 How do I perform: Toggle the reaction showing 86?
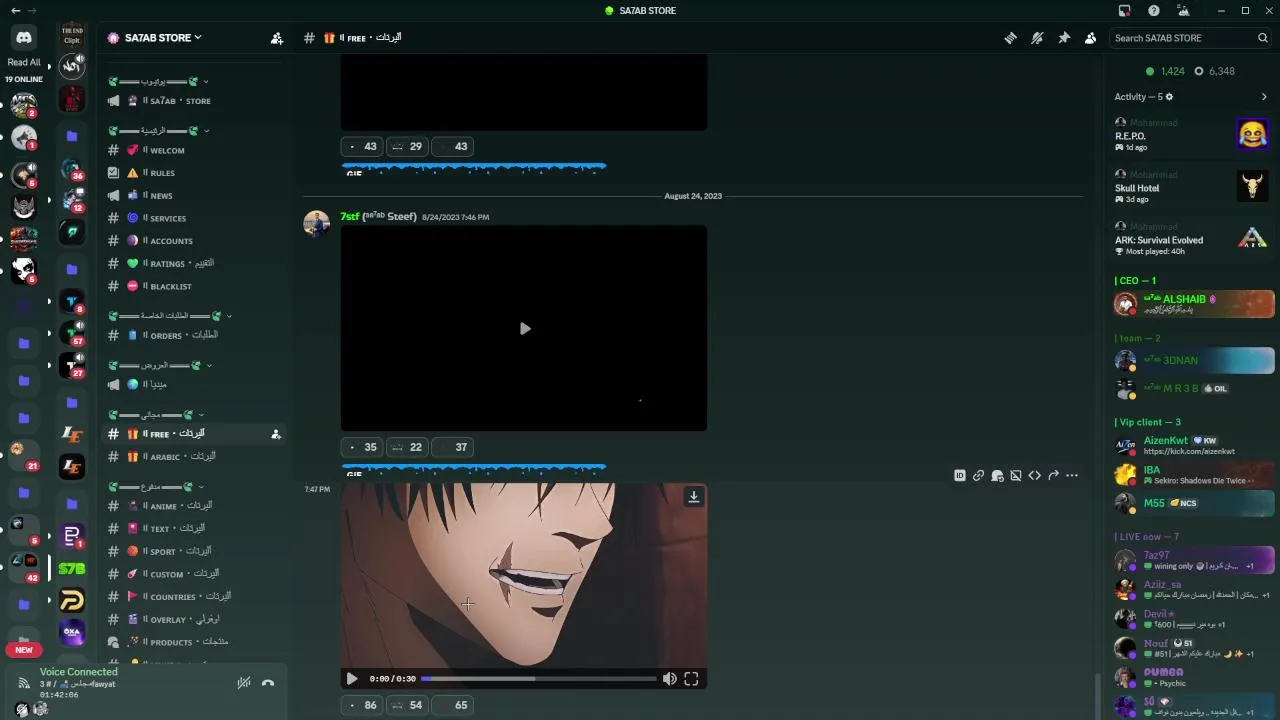(362, 705)
